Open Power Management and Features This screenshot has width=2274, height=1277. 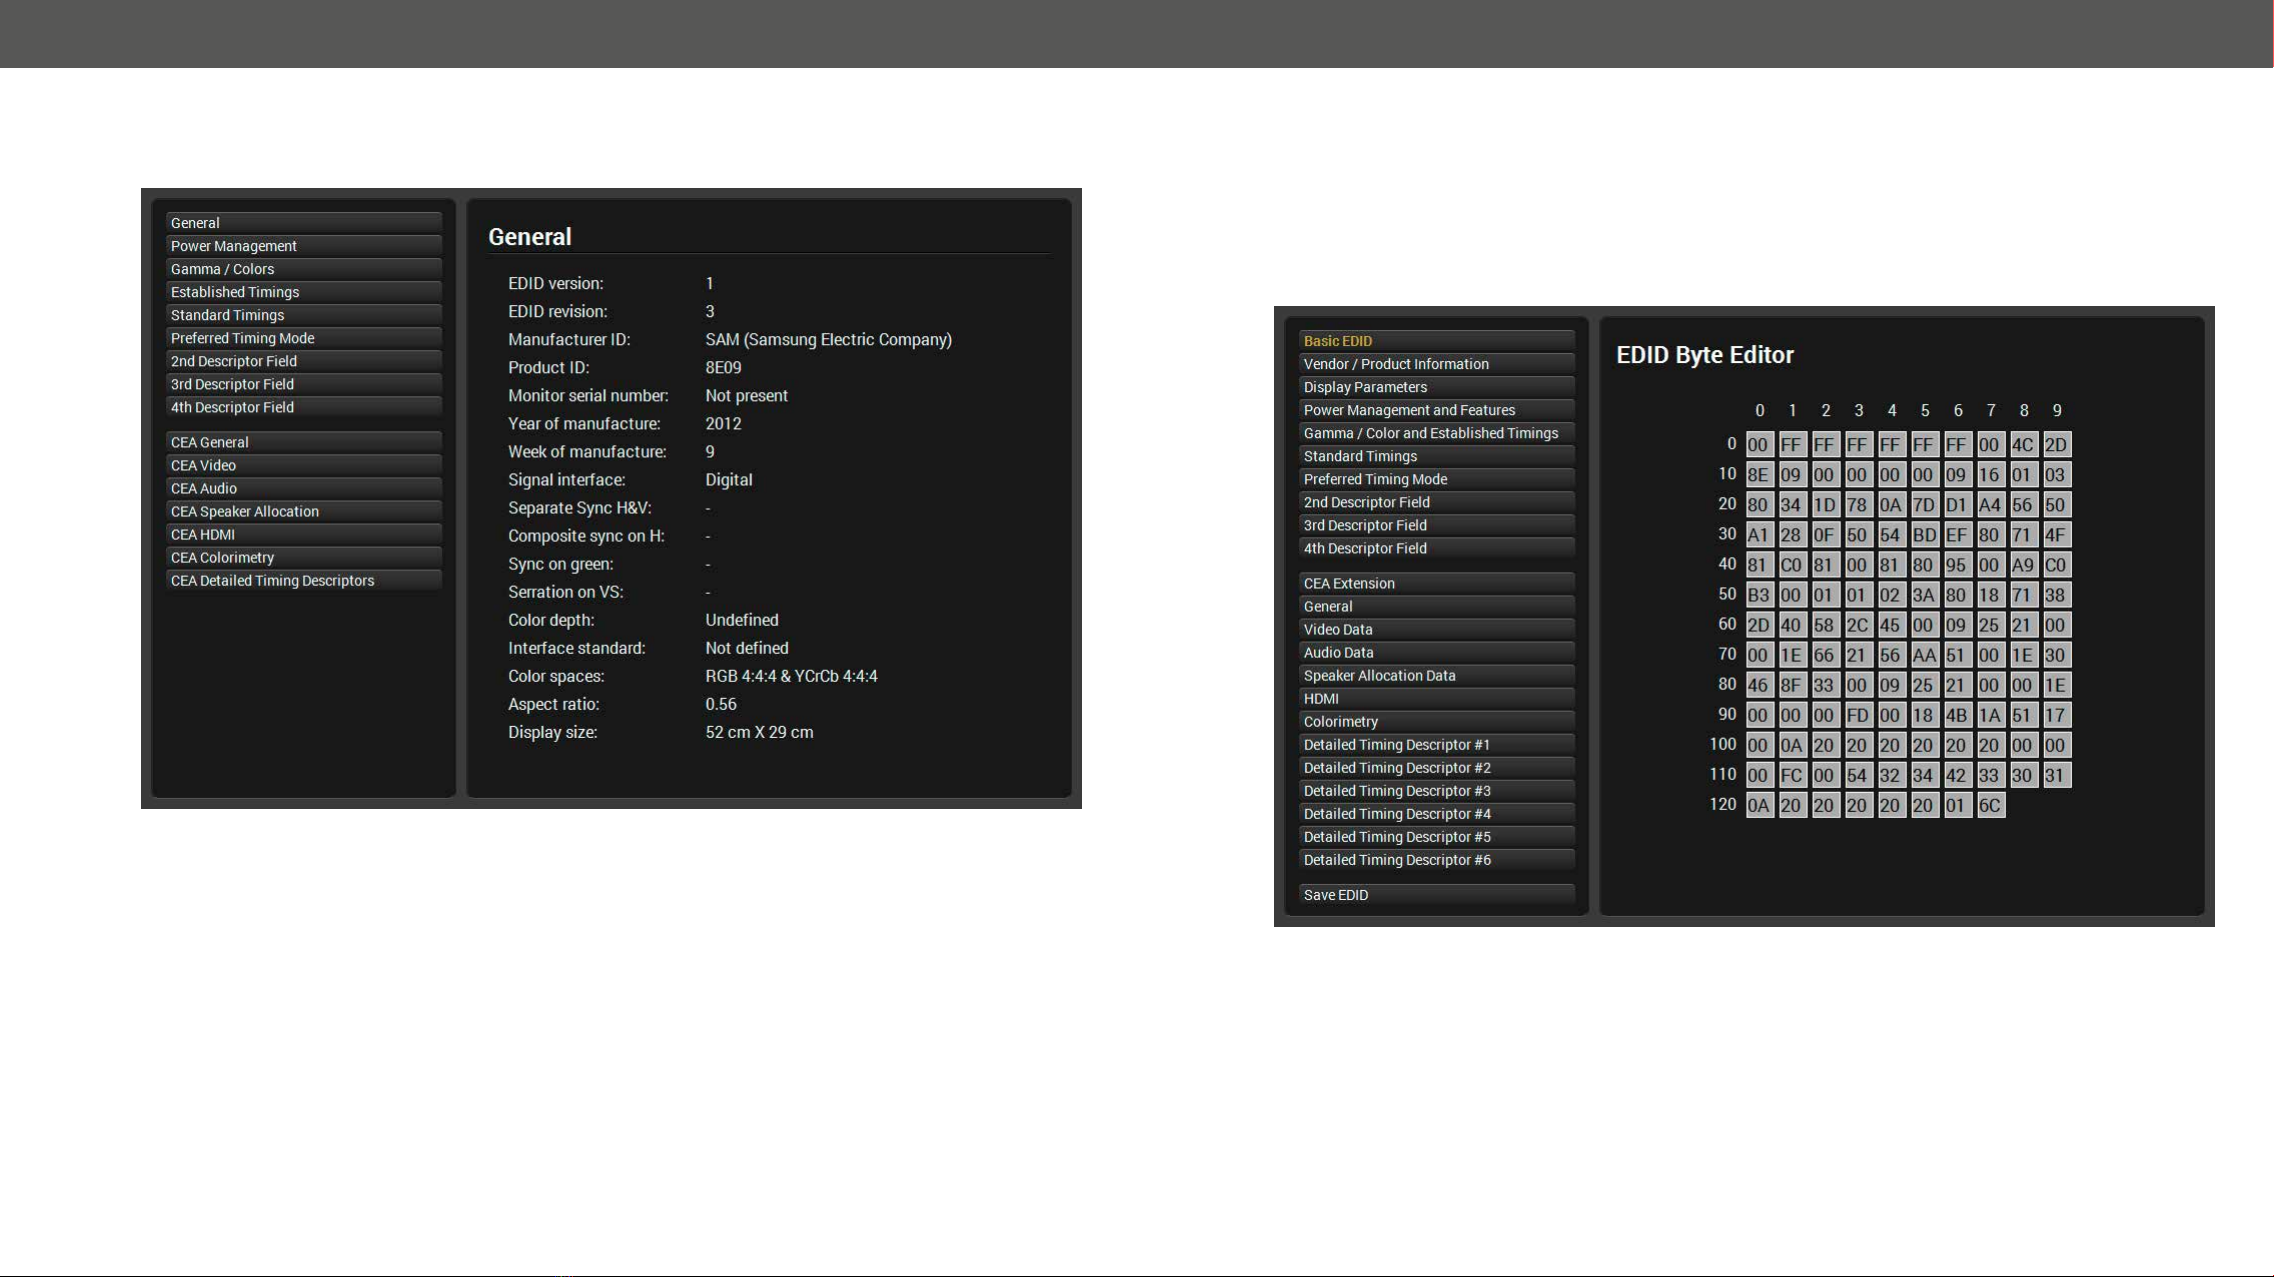pyautogui.click(x=1436, y=410)
